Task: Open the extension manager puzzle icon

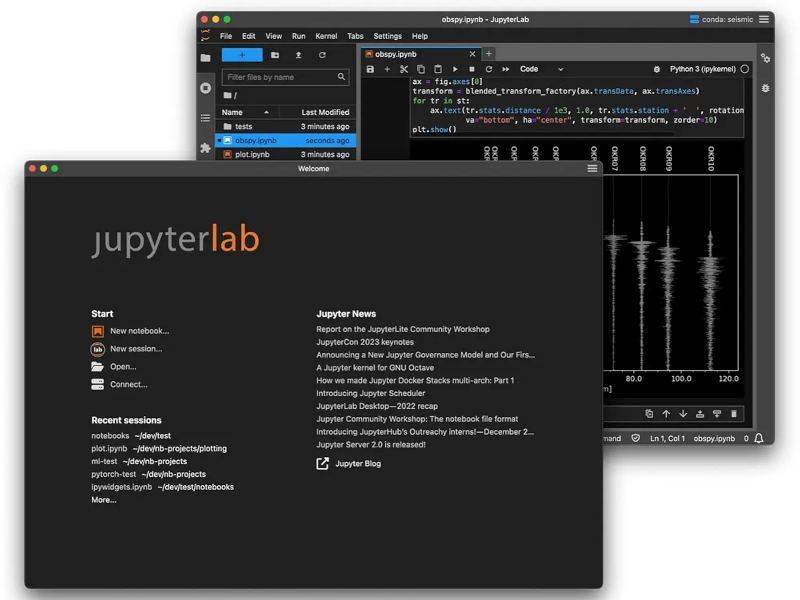Action: click(x=206, y=148)
